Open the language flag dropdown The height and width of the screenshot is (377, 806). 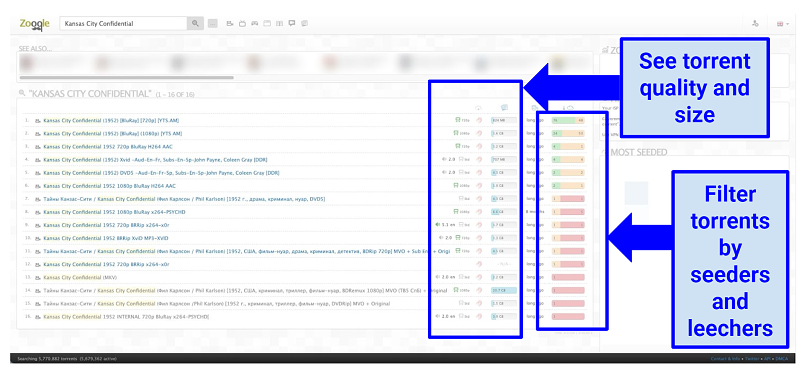point(782,24)
